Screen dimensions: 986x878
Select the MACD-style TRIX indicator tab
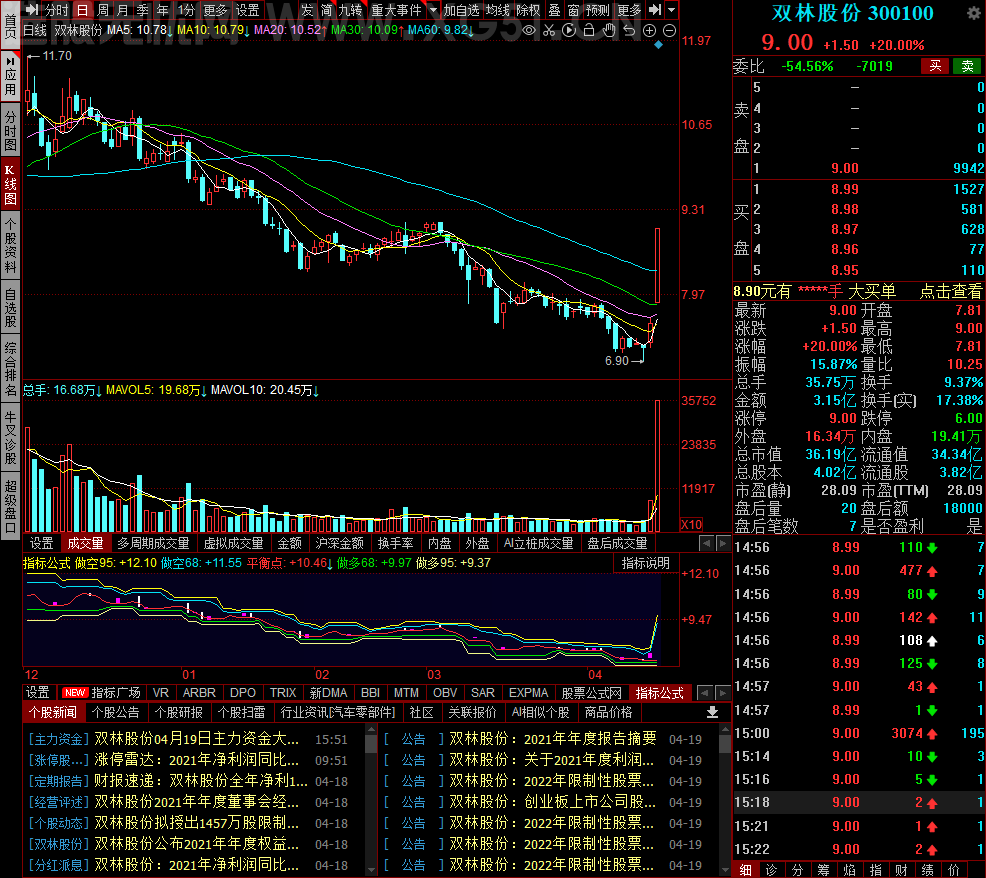click(x=283, y=692)
